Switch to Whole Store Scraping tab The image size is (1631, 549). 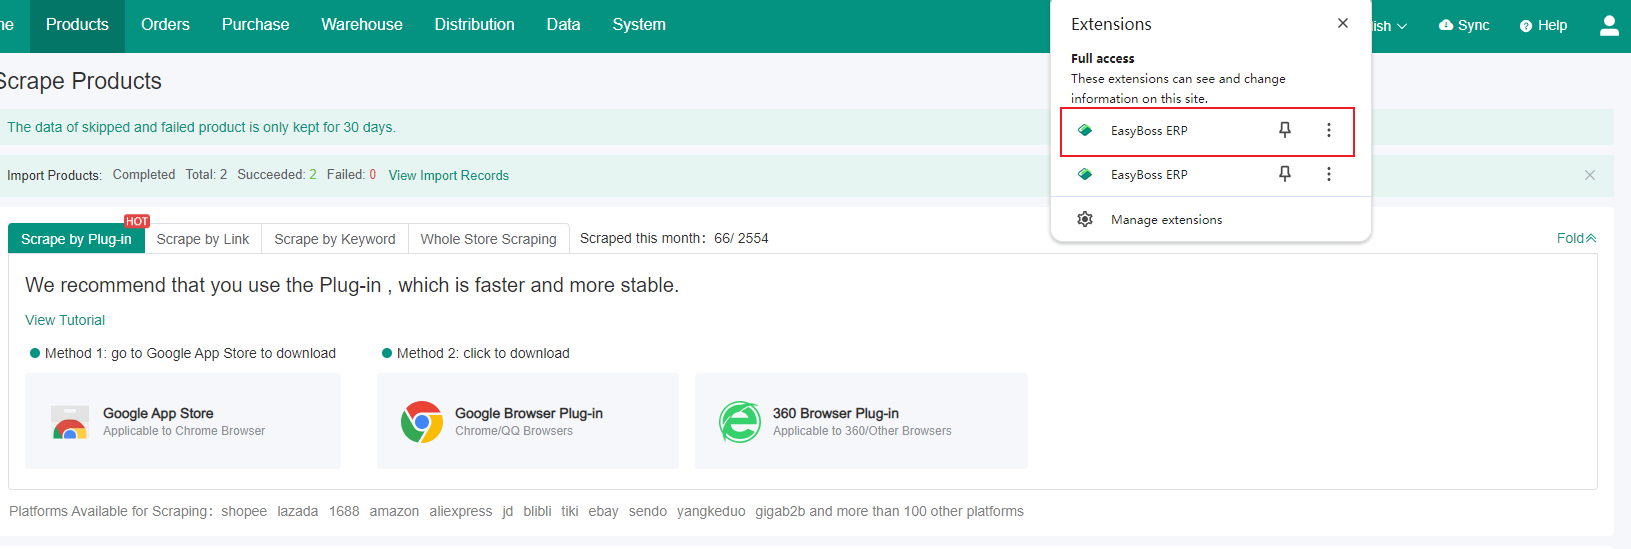[x=488, y=239]
